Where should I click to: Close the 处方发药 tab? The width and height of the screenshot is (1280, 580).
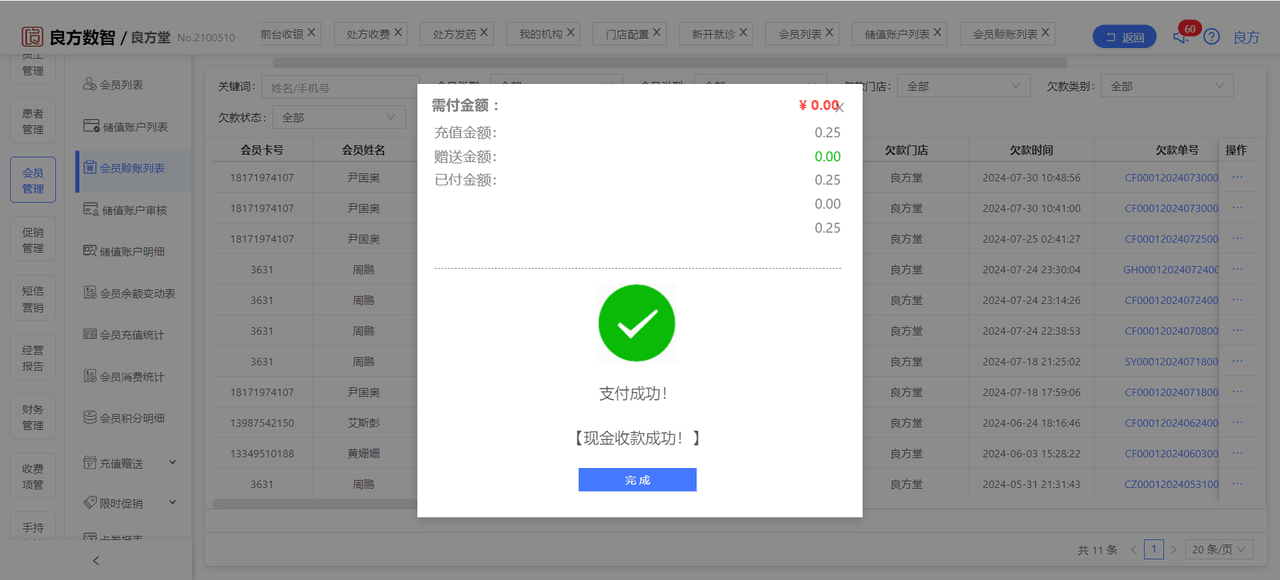point(484,33)
